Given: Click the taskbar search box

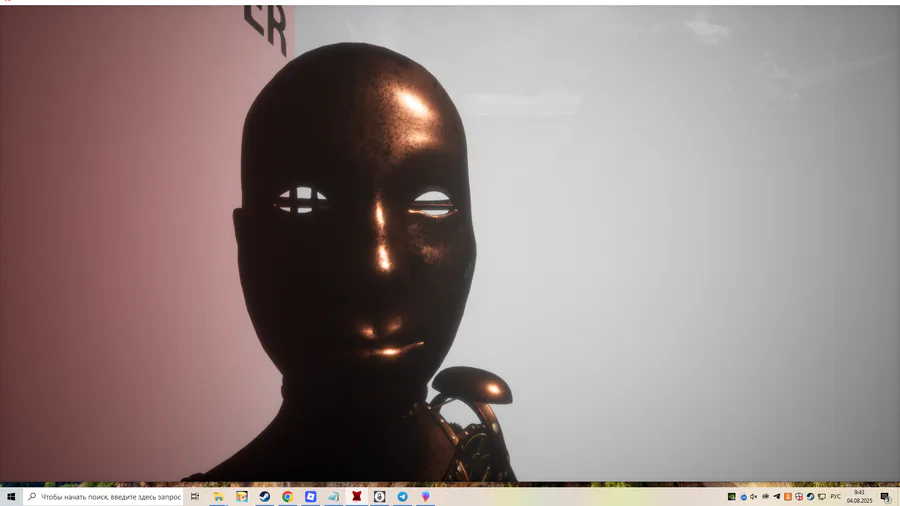Looking at the screenshot, I should tap(103, 497).
